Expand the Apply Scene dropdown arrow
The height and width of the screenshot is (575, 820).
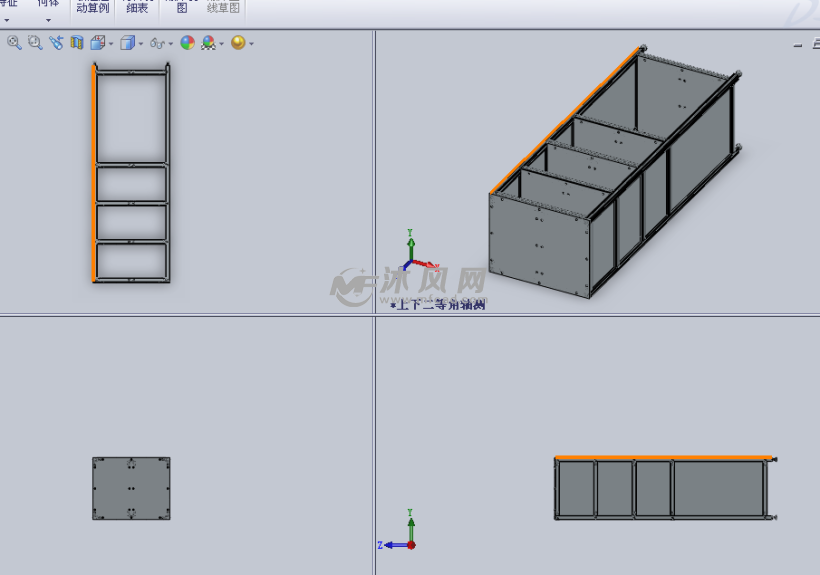coord(221,44)
